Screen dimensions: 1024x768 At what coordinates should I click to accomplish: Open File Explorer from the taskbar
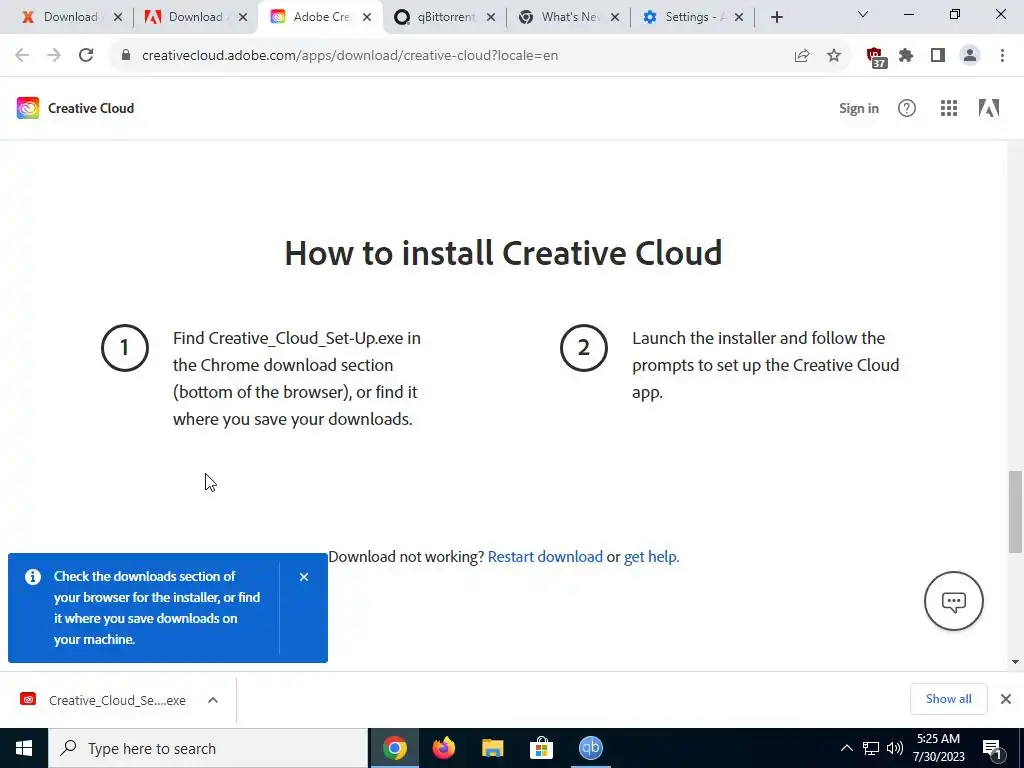pyautogui.click(x=492, y=748)
